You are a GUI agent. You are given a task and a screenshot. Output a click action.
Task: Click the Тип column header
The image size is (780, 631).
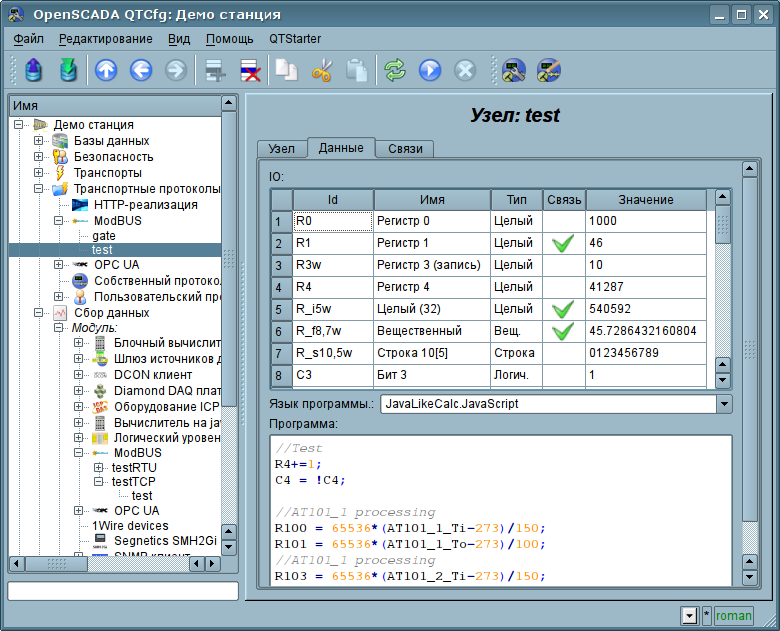516,200
